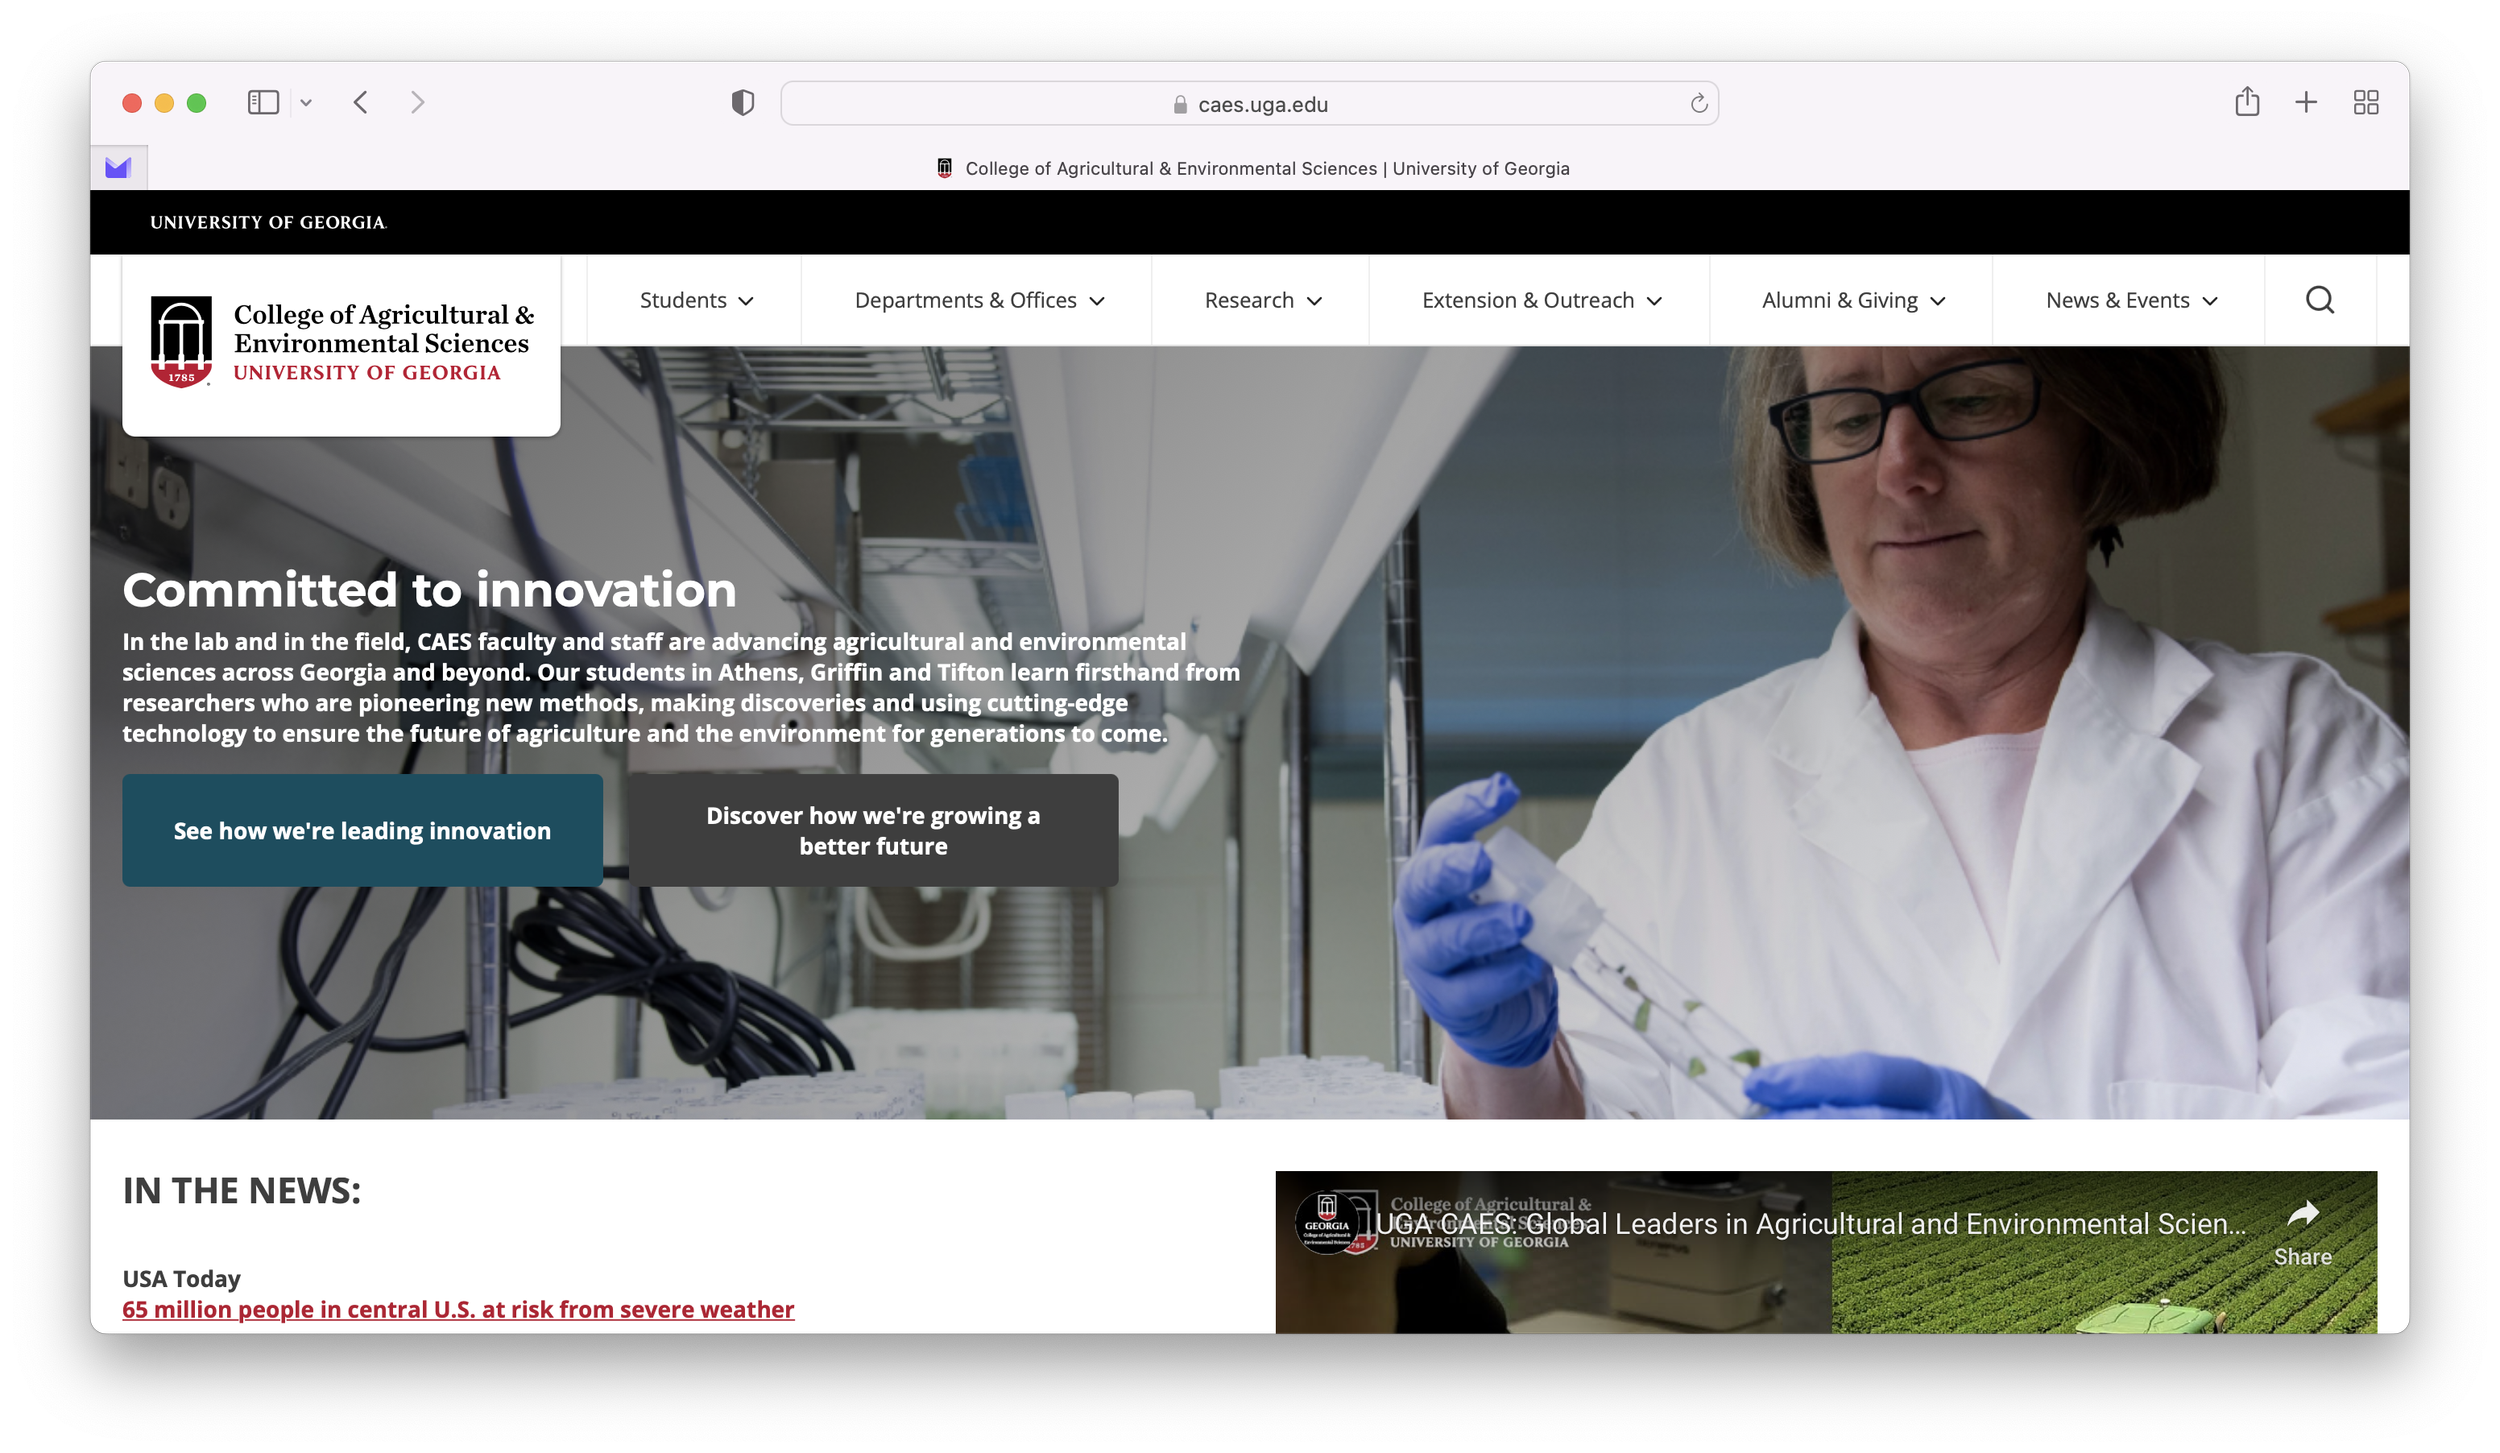Open the sidebar options dropdown chevron
Screen dimensions: 2500x1453
[306, 103]
